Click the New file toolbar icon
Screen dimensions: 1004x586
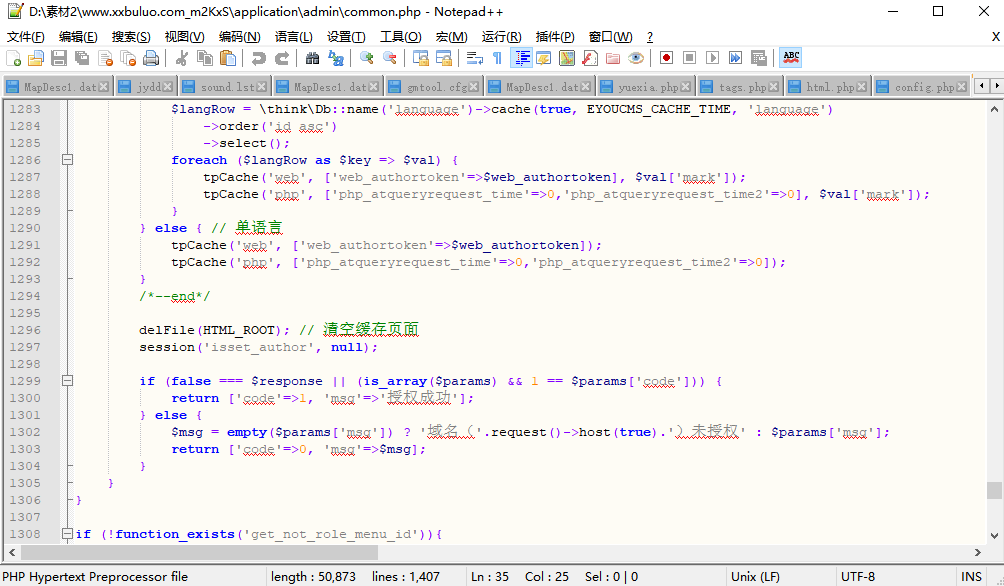(x=13, y=58)
